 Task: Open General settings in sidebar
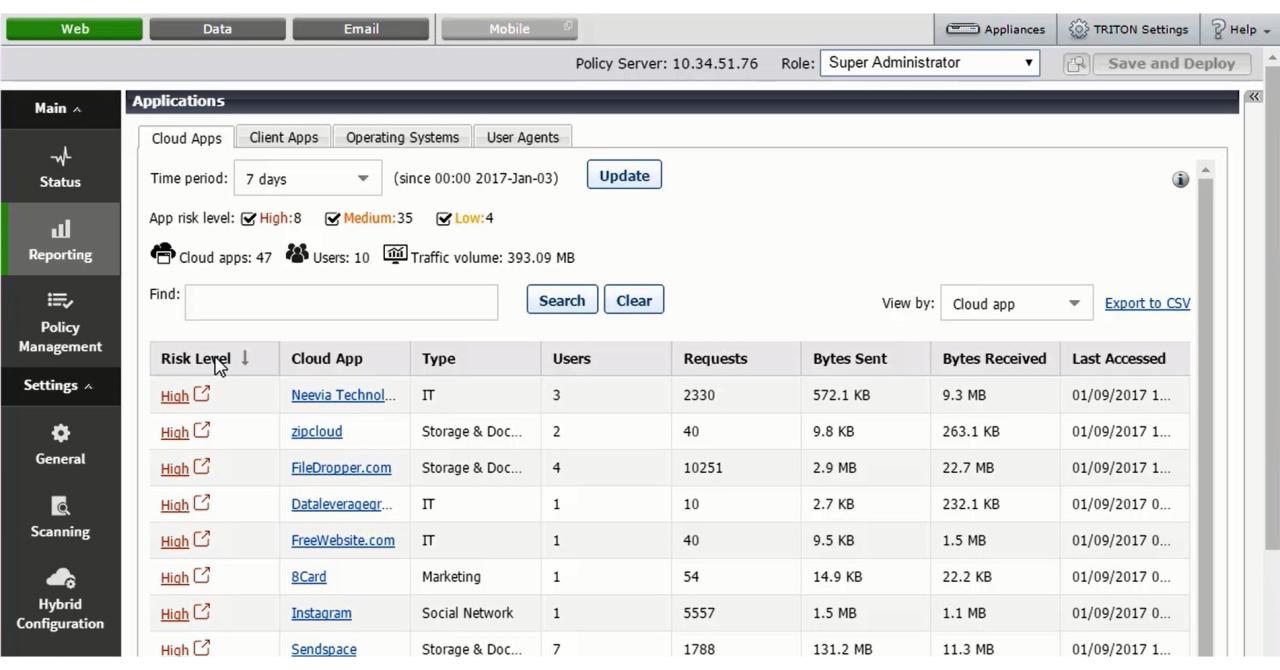coord(60,444)
